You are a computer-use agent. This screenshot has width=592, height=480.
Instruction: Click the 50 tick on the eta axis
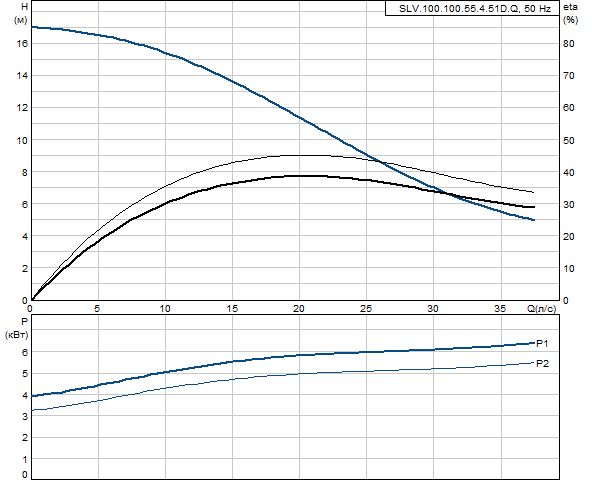click(x=569, y=140)
